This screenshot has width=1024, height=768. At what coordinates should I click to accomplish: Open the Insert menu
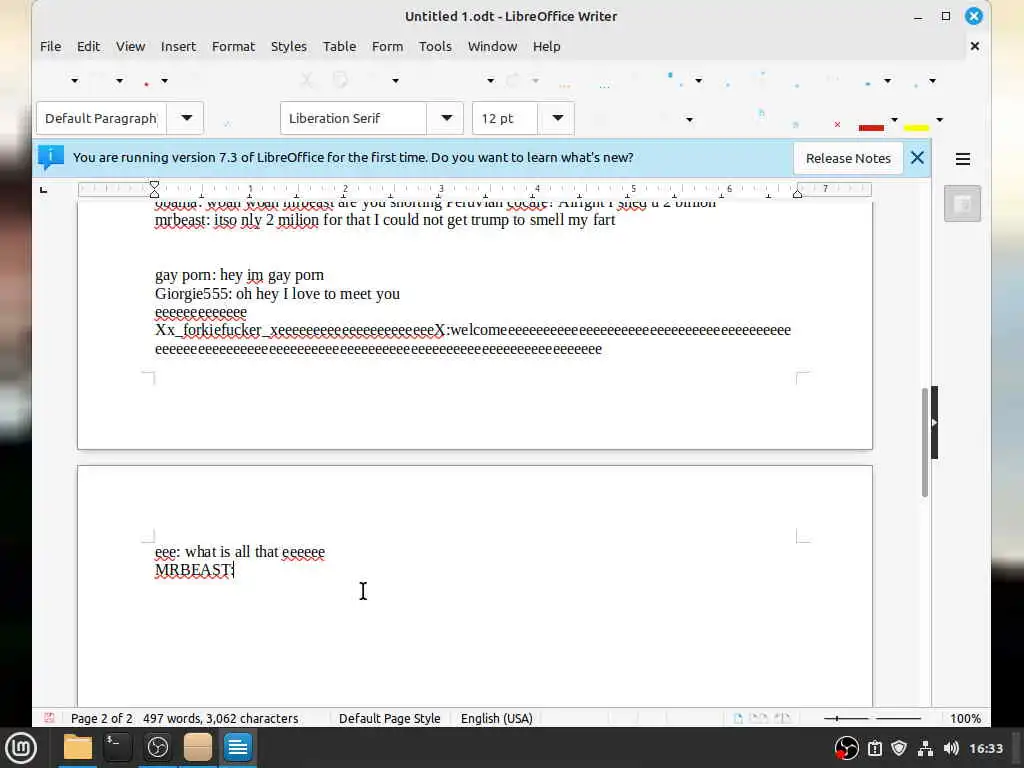pyautogui.click(x=178, y=46)
